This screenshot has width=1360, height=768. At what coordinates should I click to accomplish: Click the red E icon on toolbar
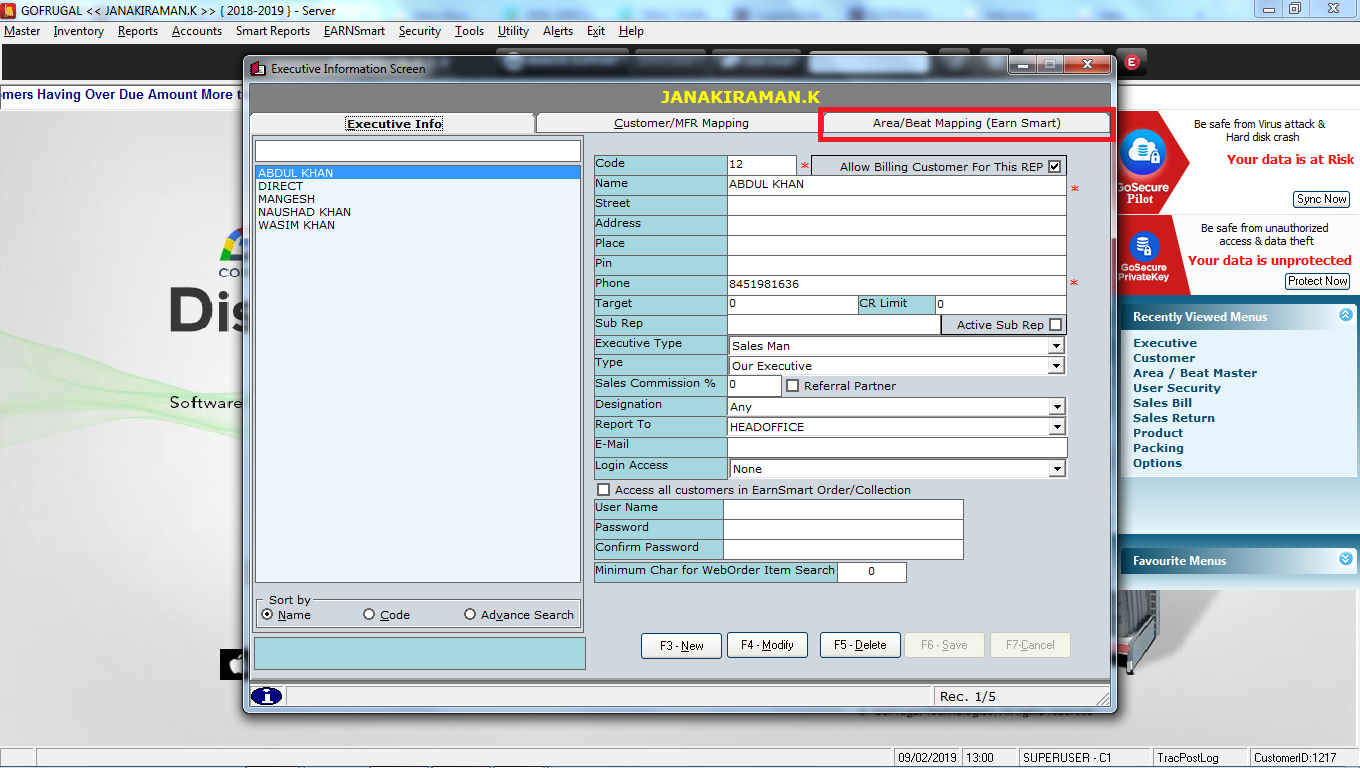pos(1132,62)
